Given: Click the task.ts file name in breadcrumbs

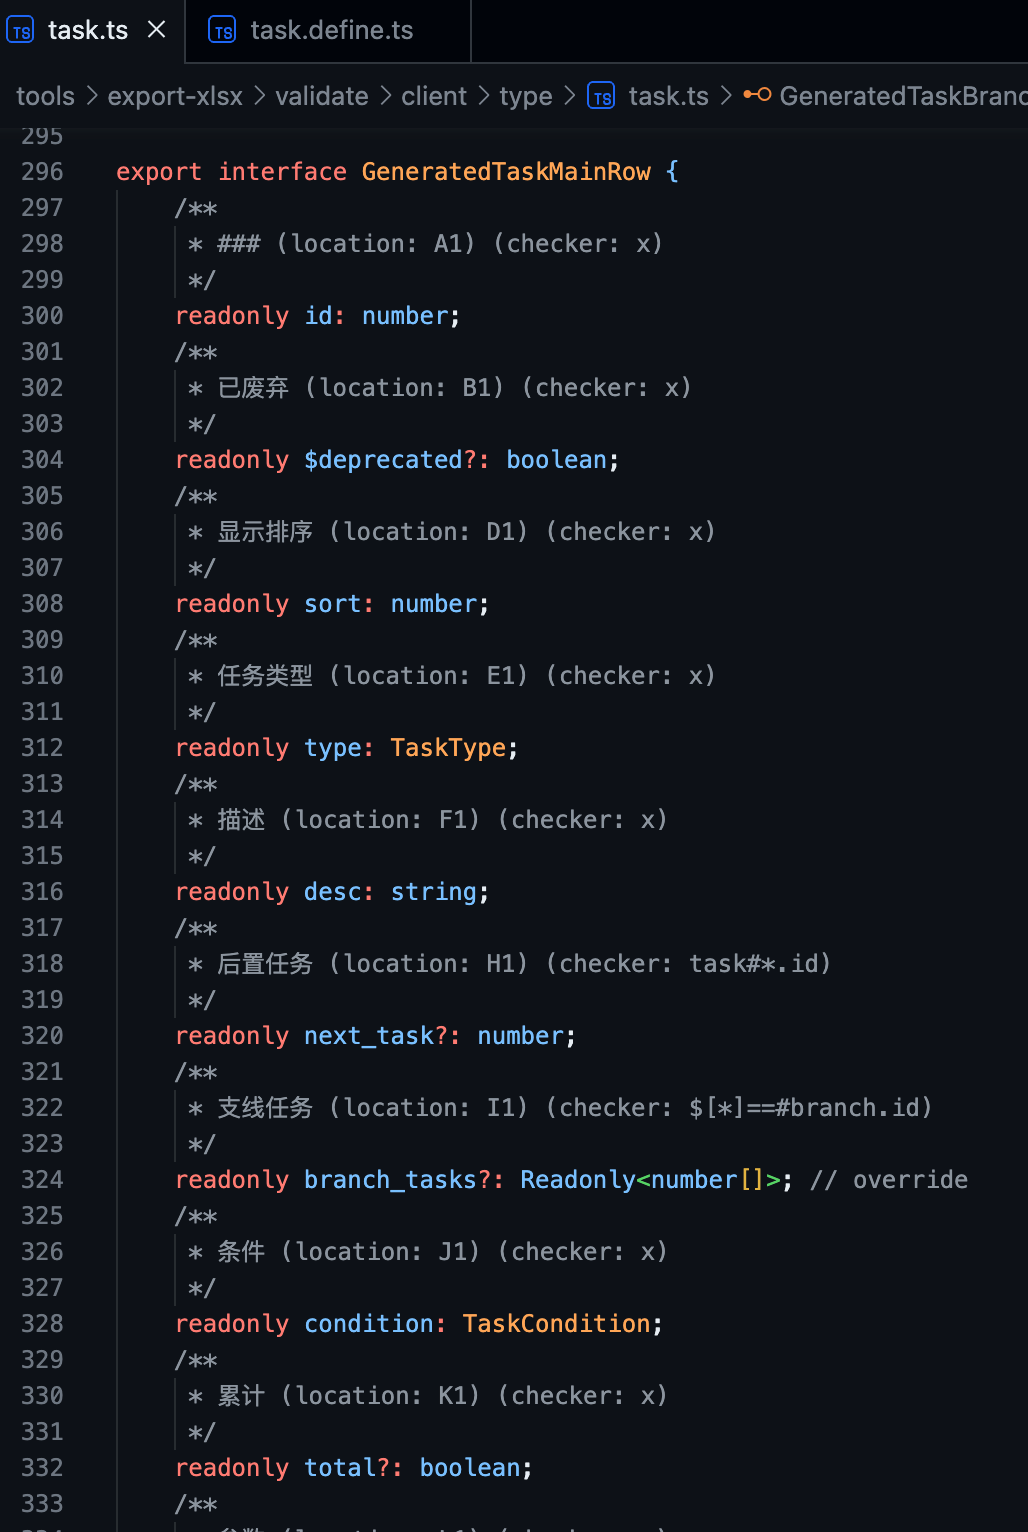Looking at the screenshot, I should [668, 96].
